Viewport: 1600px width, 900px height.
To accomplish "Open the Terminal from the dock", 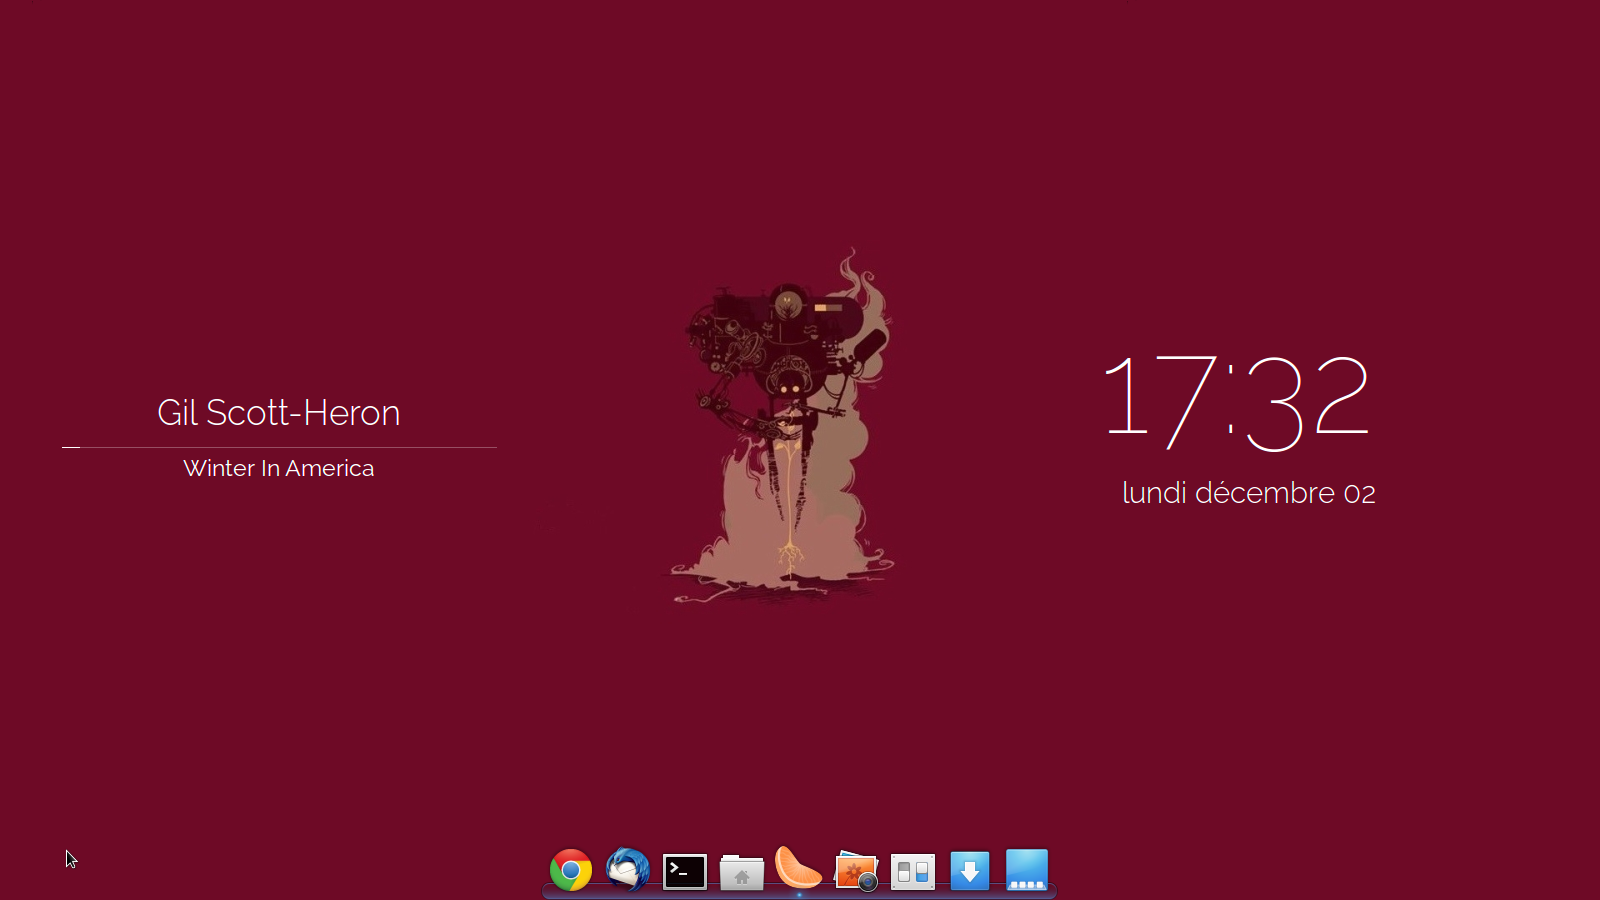I will click(x=685, y=872).
